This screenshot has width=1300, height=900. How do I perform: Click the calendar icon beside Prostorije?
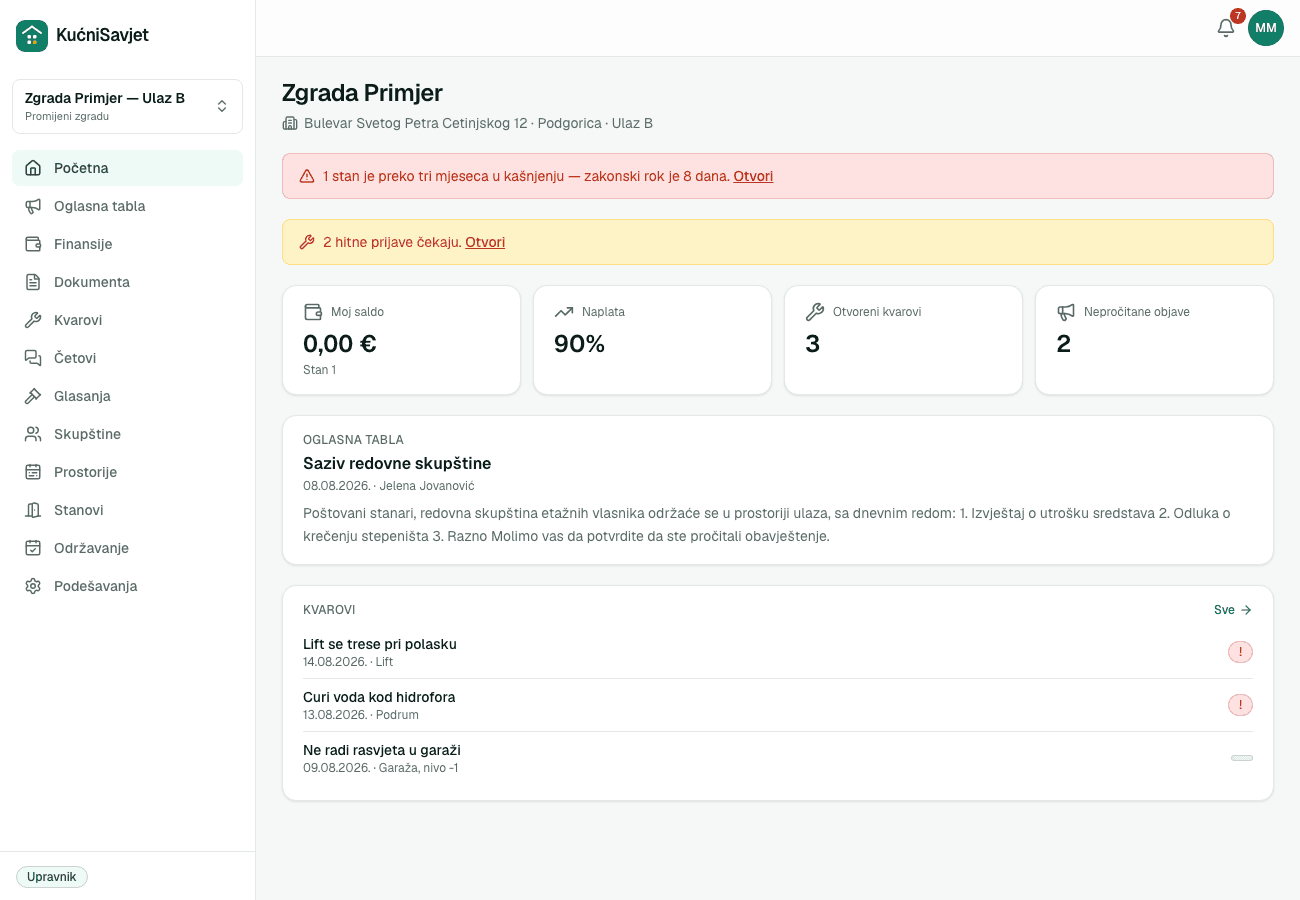click(33, 472)
